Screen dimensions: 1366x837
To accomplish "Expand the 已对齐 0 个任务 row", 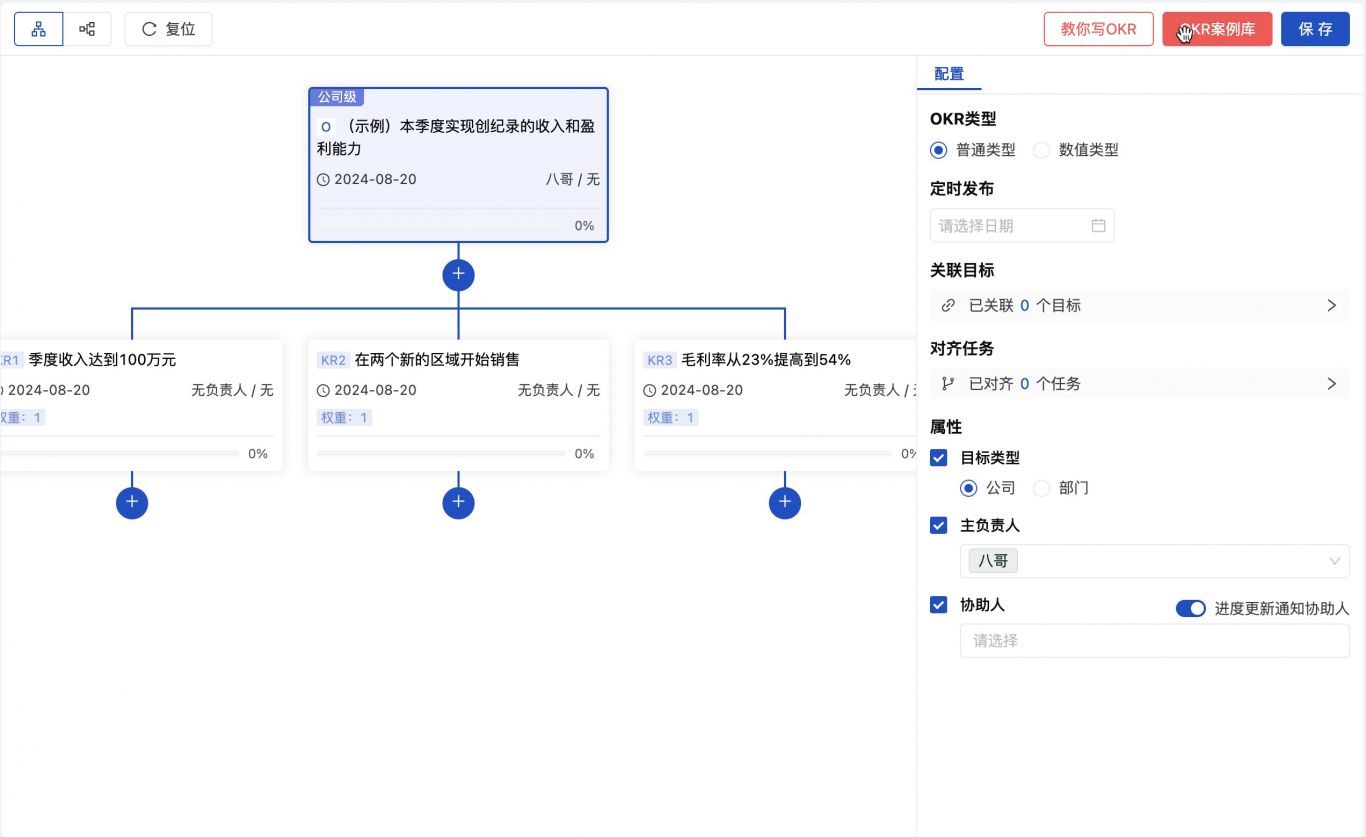I will pyautogui.click(x=1139, y=384).
